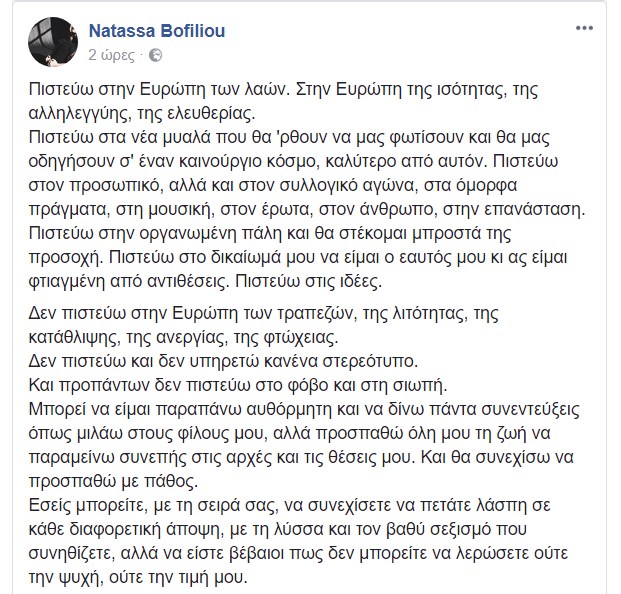Viewport: 621px width, 594px height.
Task: Open Natassa Bofiliou's profile picture
Action: point(48,39)
